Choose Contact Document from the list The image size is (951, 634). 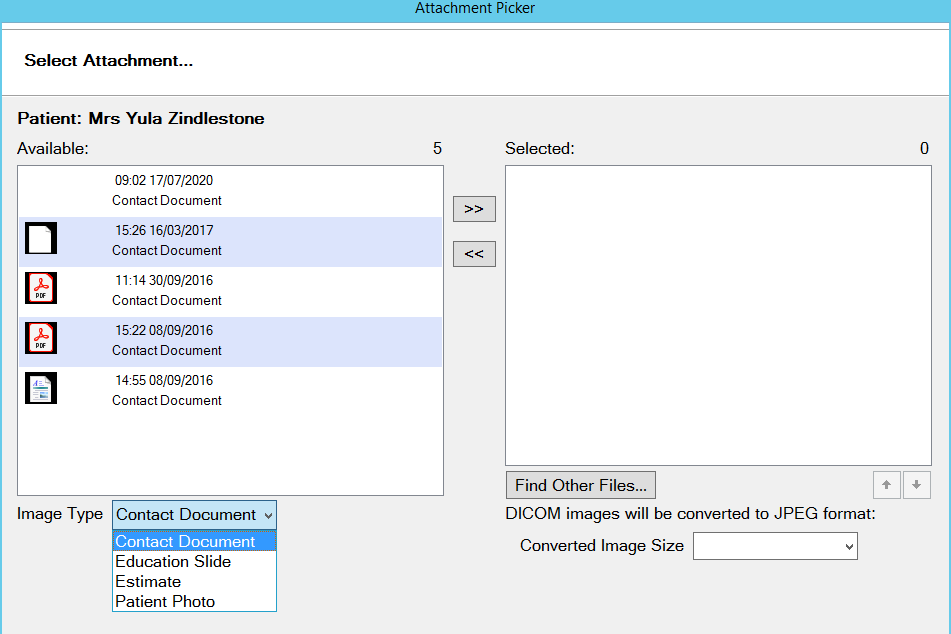pyautogui.click(x=194, y=541)
